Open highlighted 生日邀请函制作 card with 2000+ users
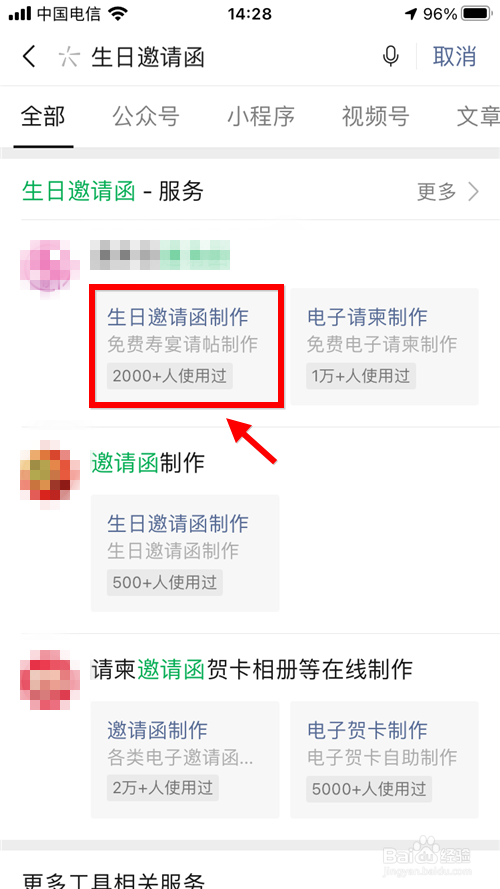Viewport: 500px width, 889px height. click(x=185, y=347)
